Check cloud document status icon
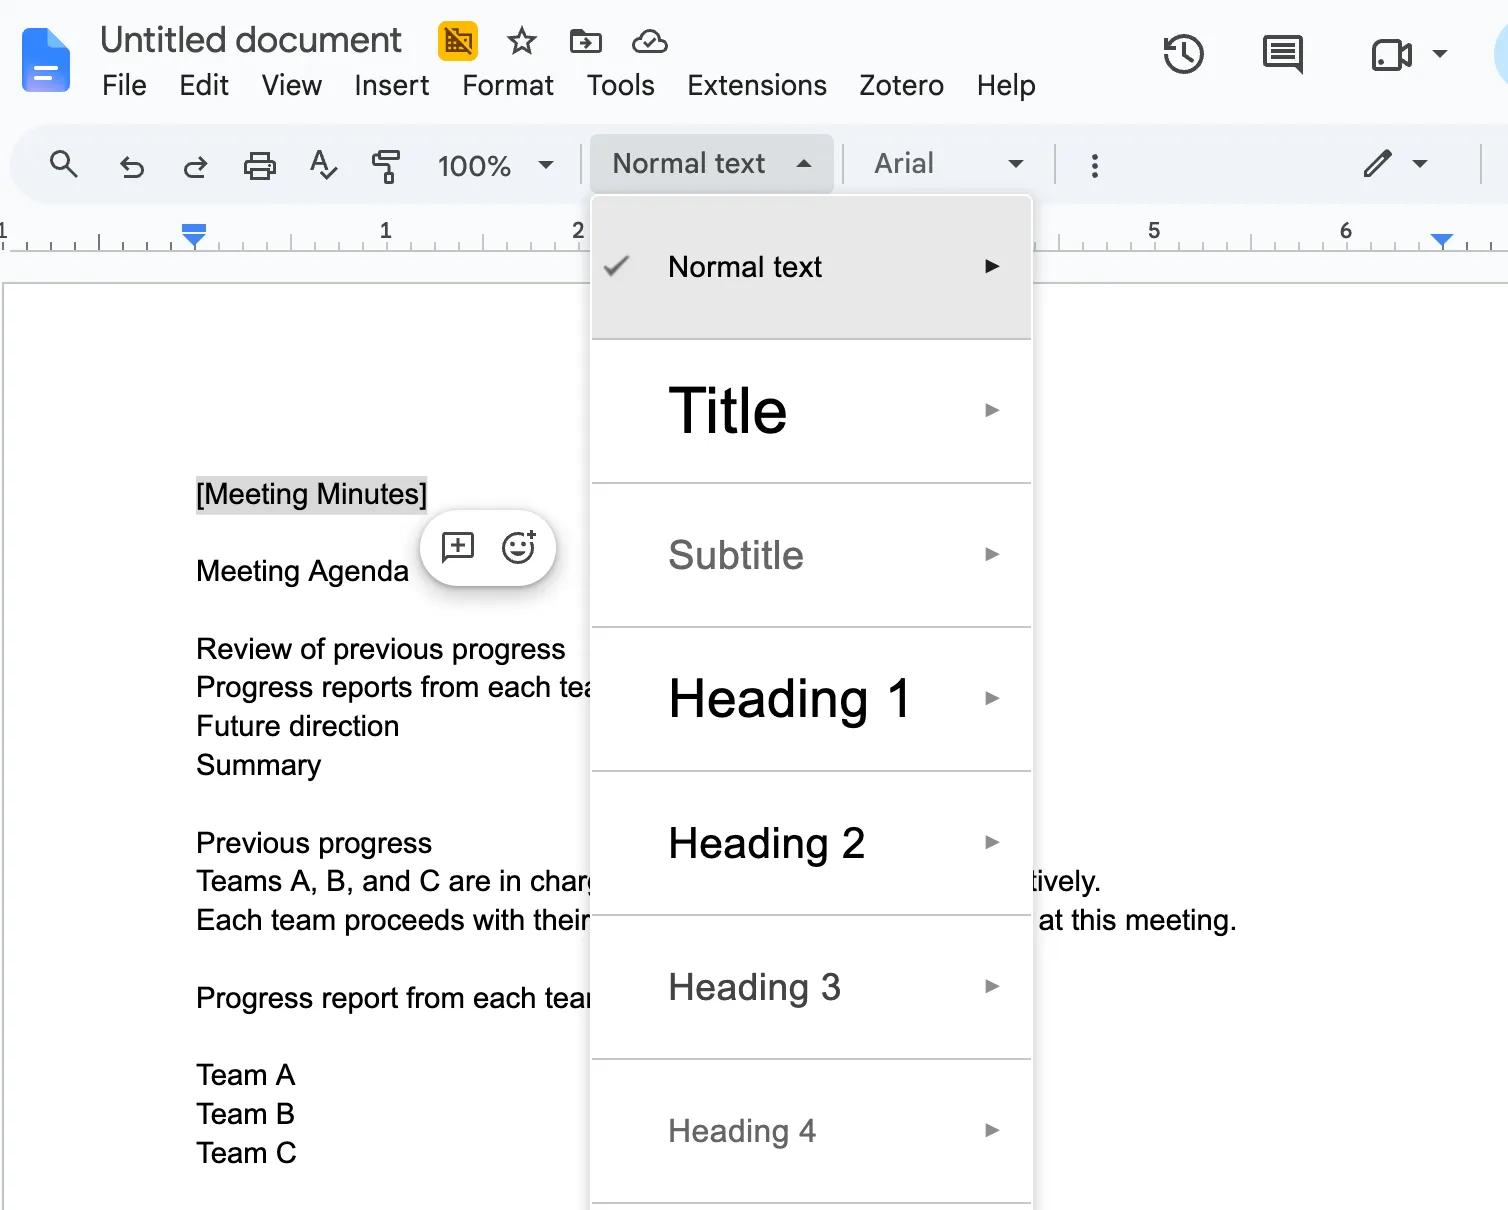The image size is (1508, 1210). 650,41
